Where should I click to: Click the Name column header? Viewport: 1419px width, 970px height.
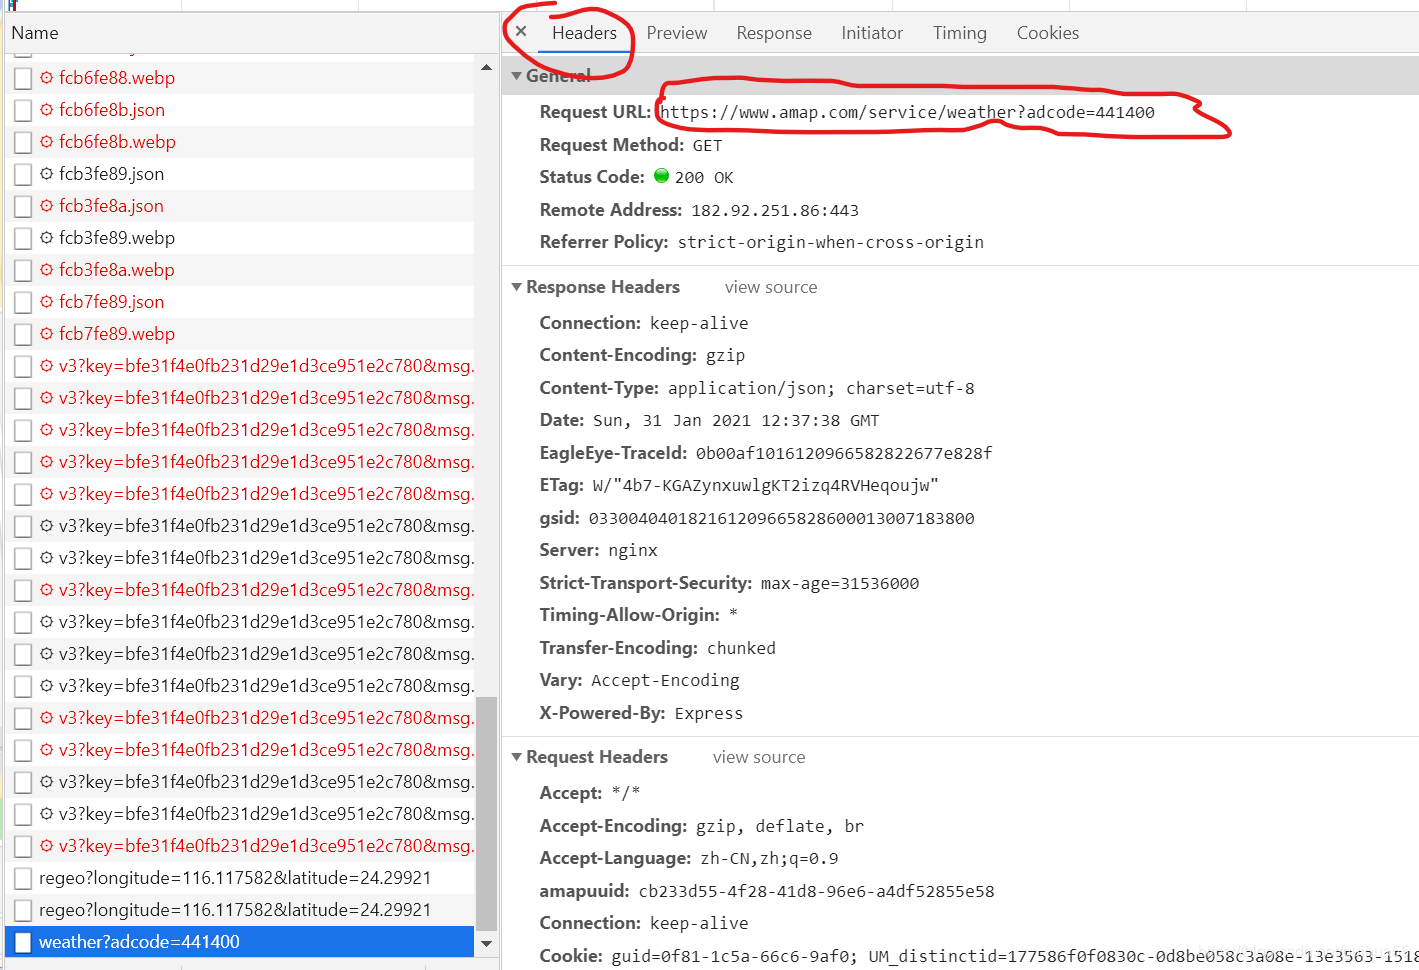[x=35, y=33]
